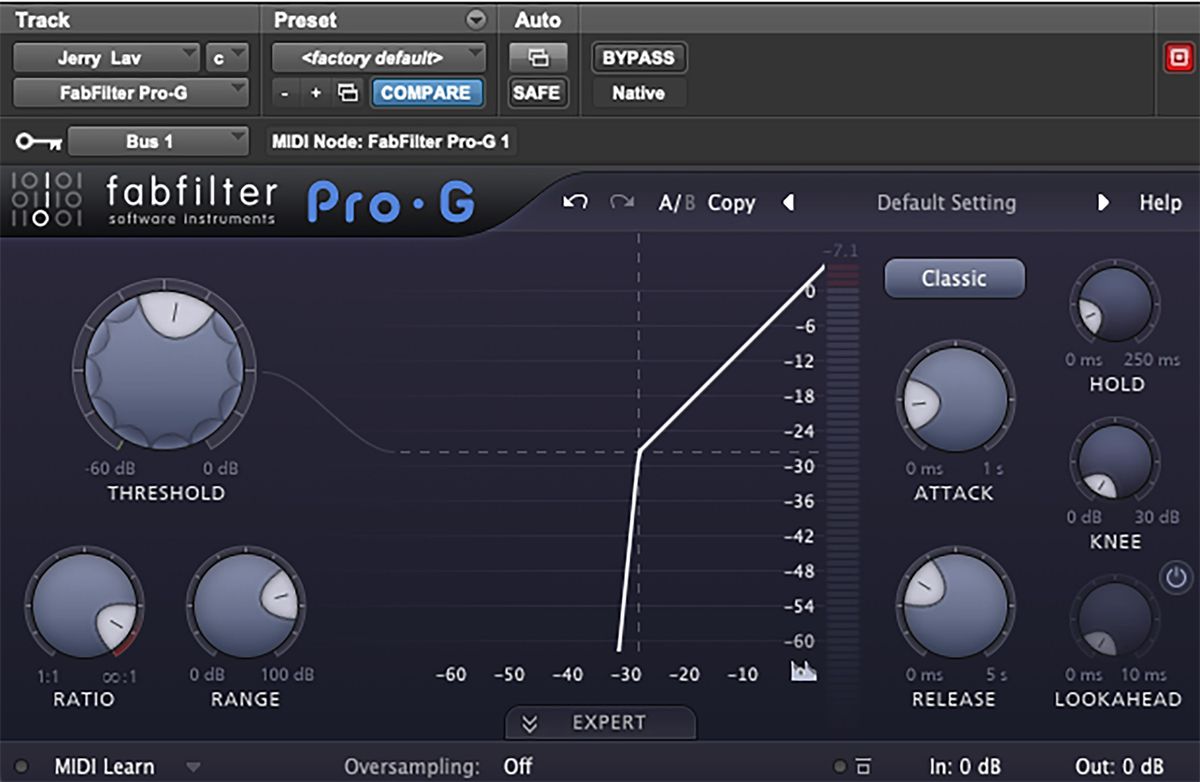
Task: Click the MIDI Learn label
Action: coord(105,767)
